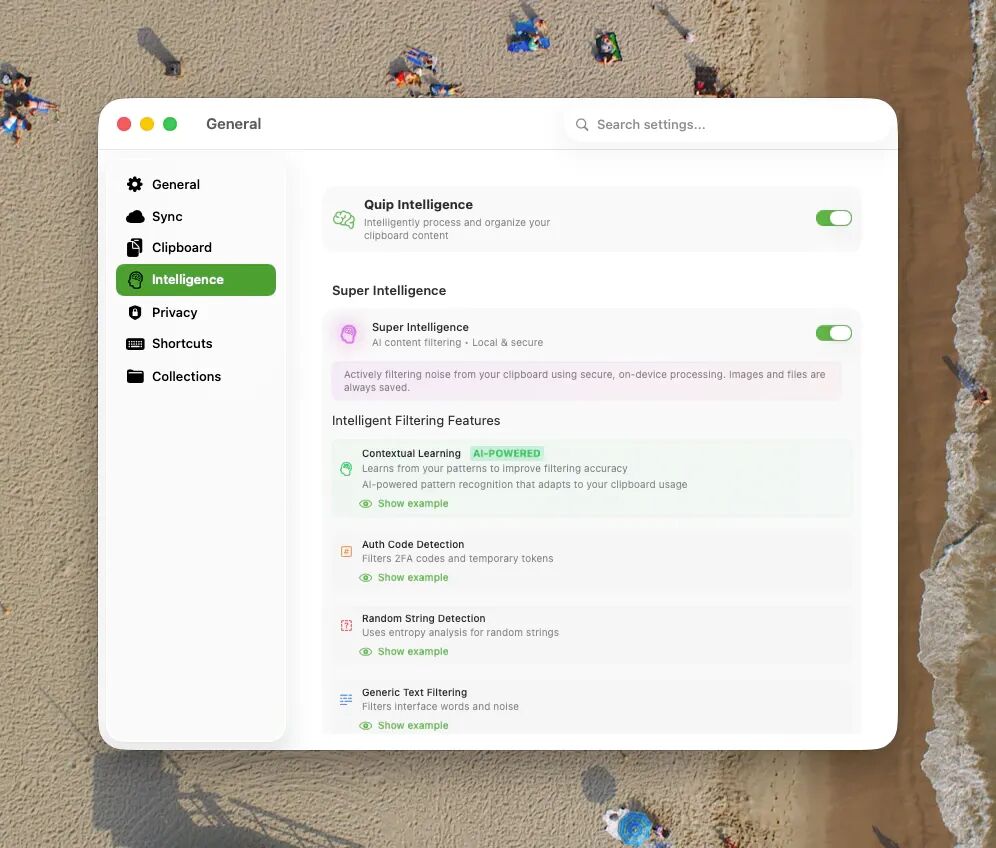
Task: Click the keyboard icon beside Shortcuts
Action: pyautogui.click(x=135, y=344)
